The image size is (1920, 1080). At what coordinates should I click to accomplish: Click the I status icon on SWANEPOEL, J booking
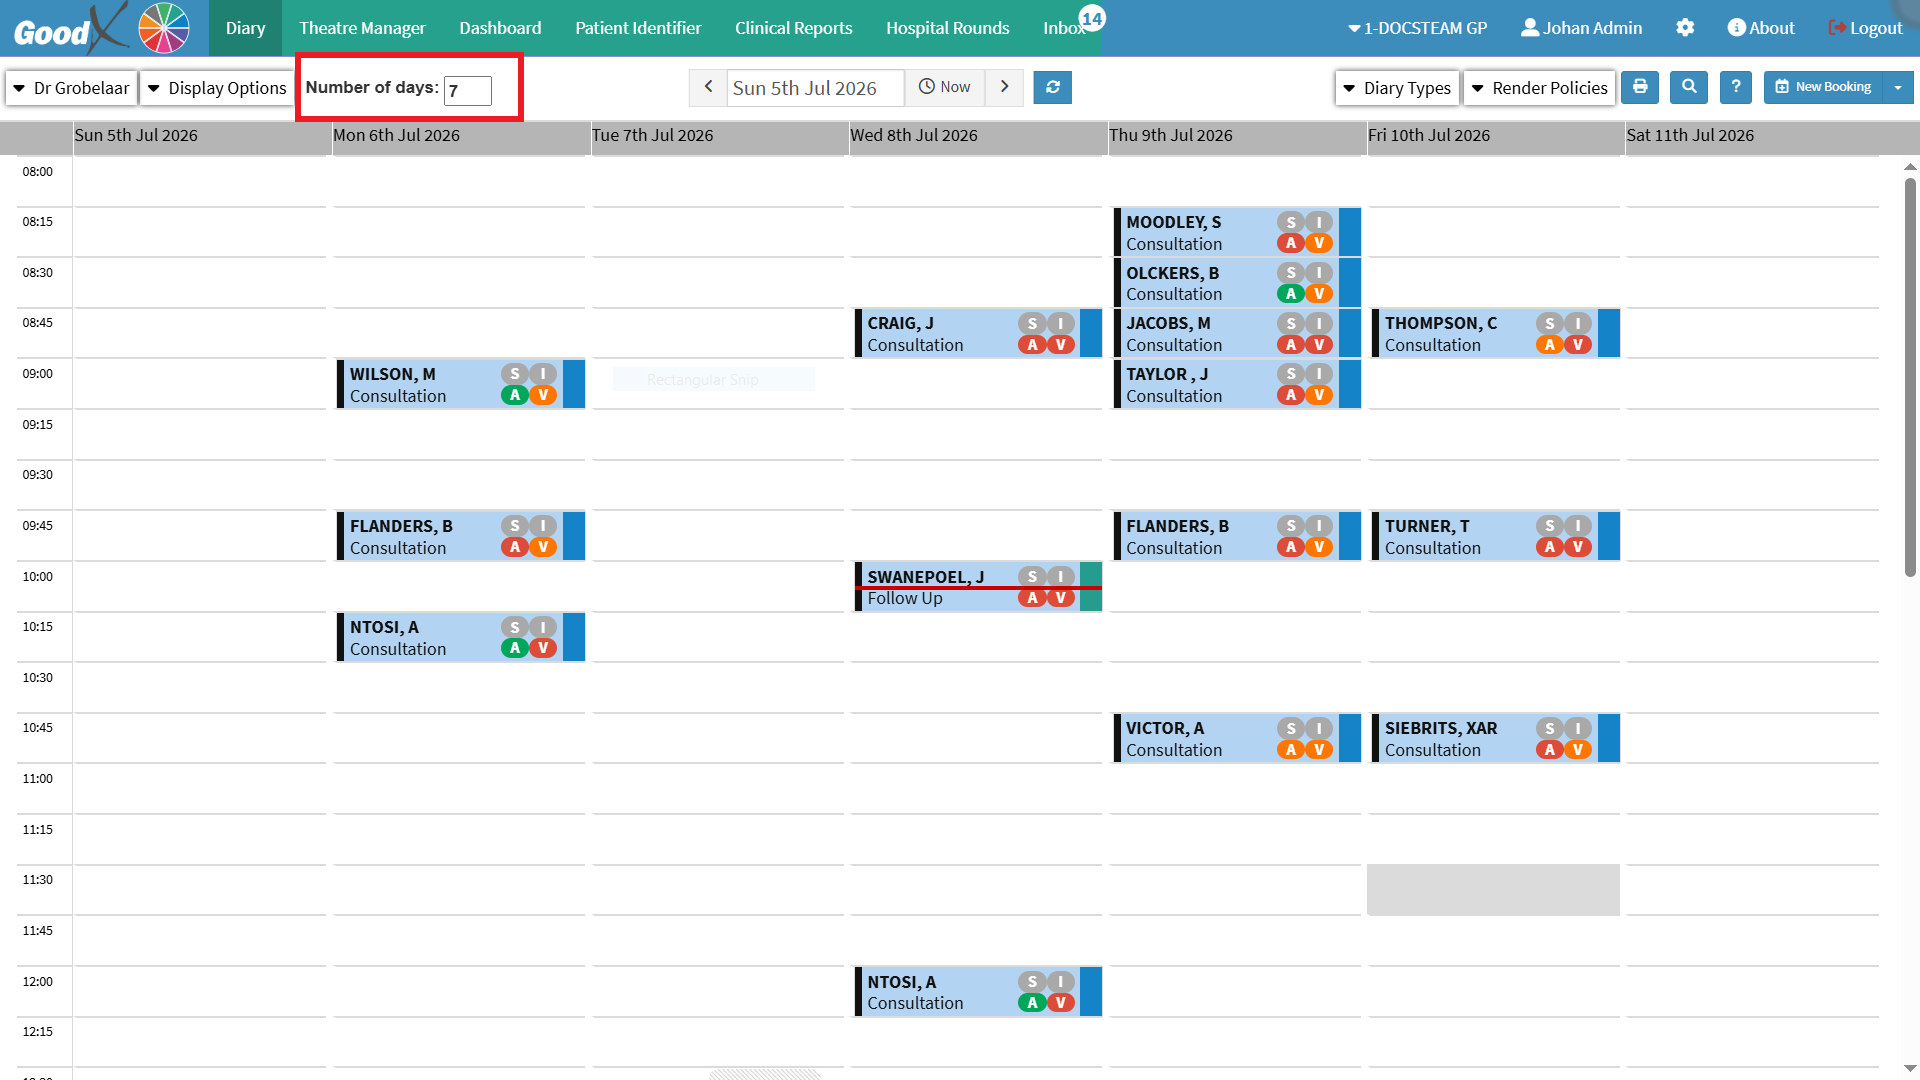point(1061,576)
